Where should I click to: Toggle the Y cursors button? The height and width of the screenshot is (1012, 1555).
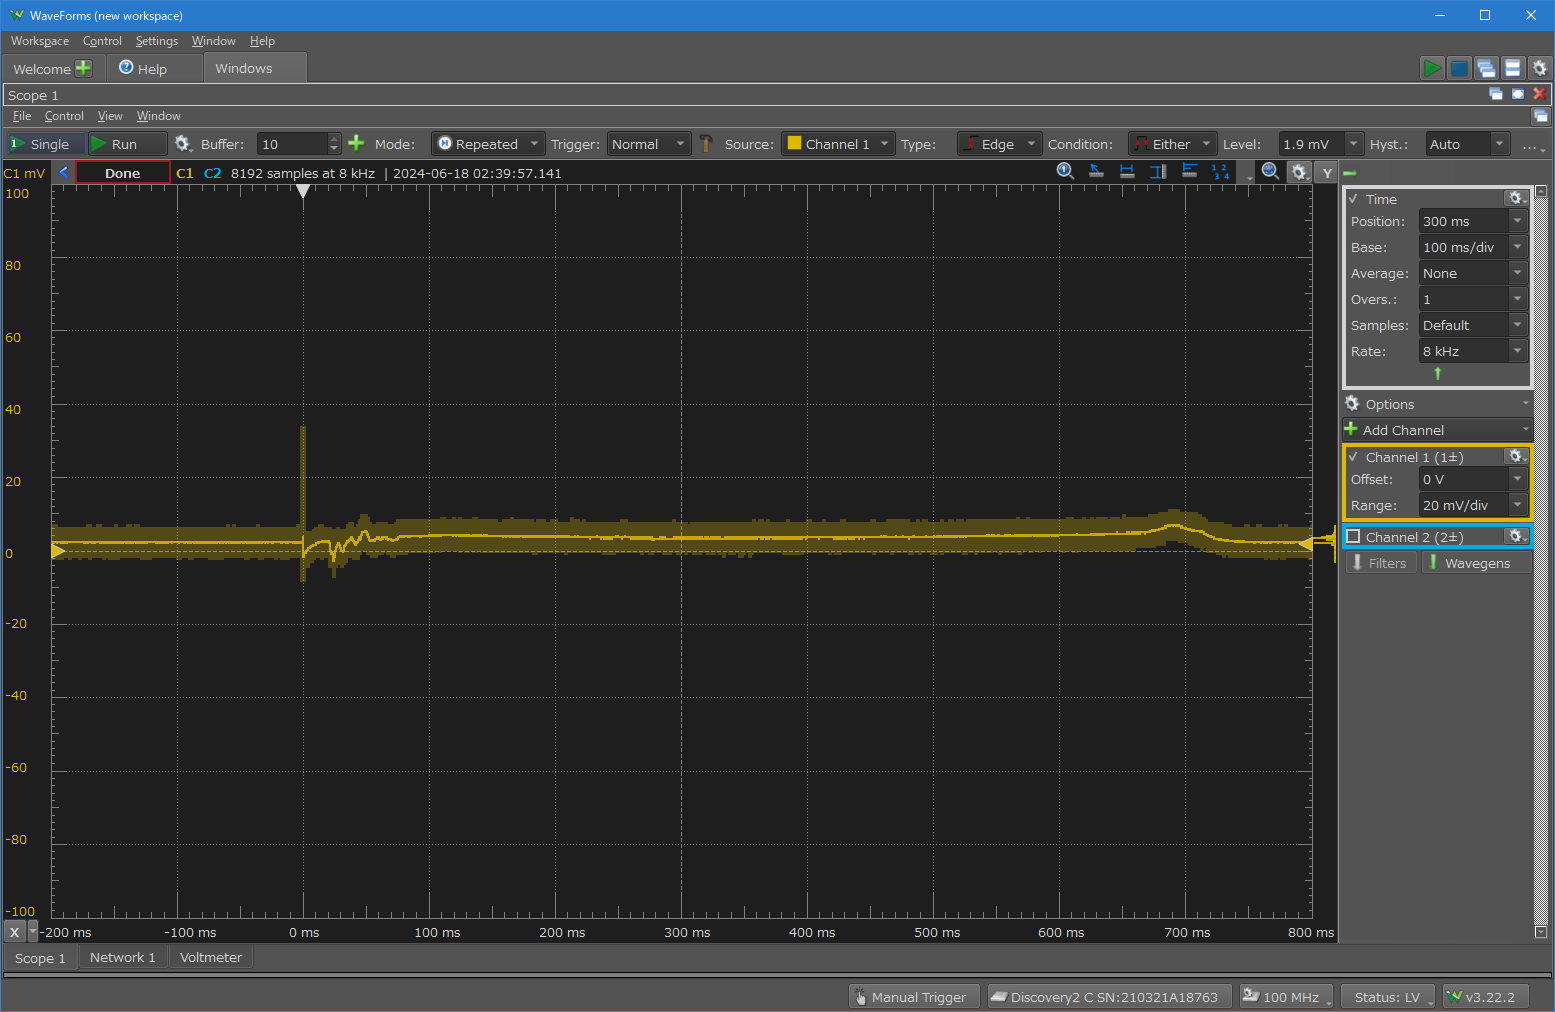click(1327, 173)
